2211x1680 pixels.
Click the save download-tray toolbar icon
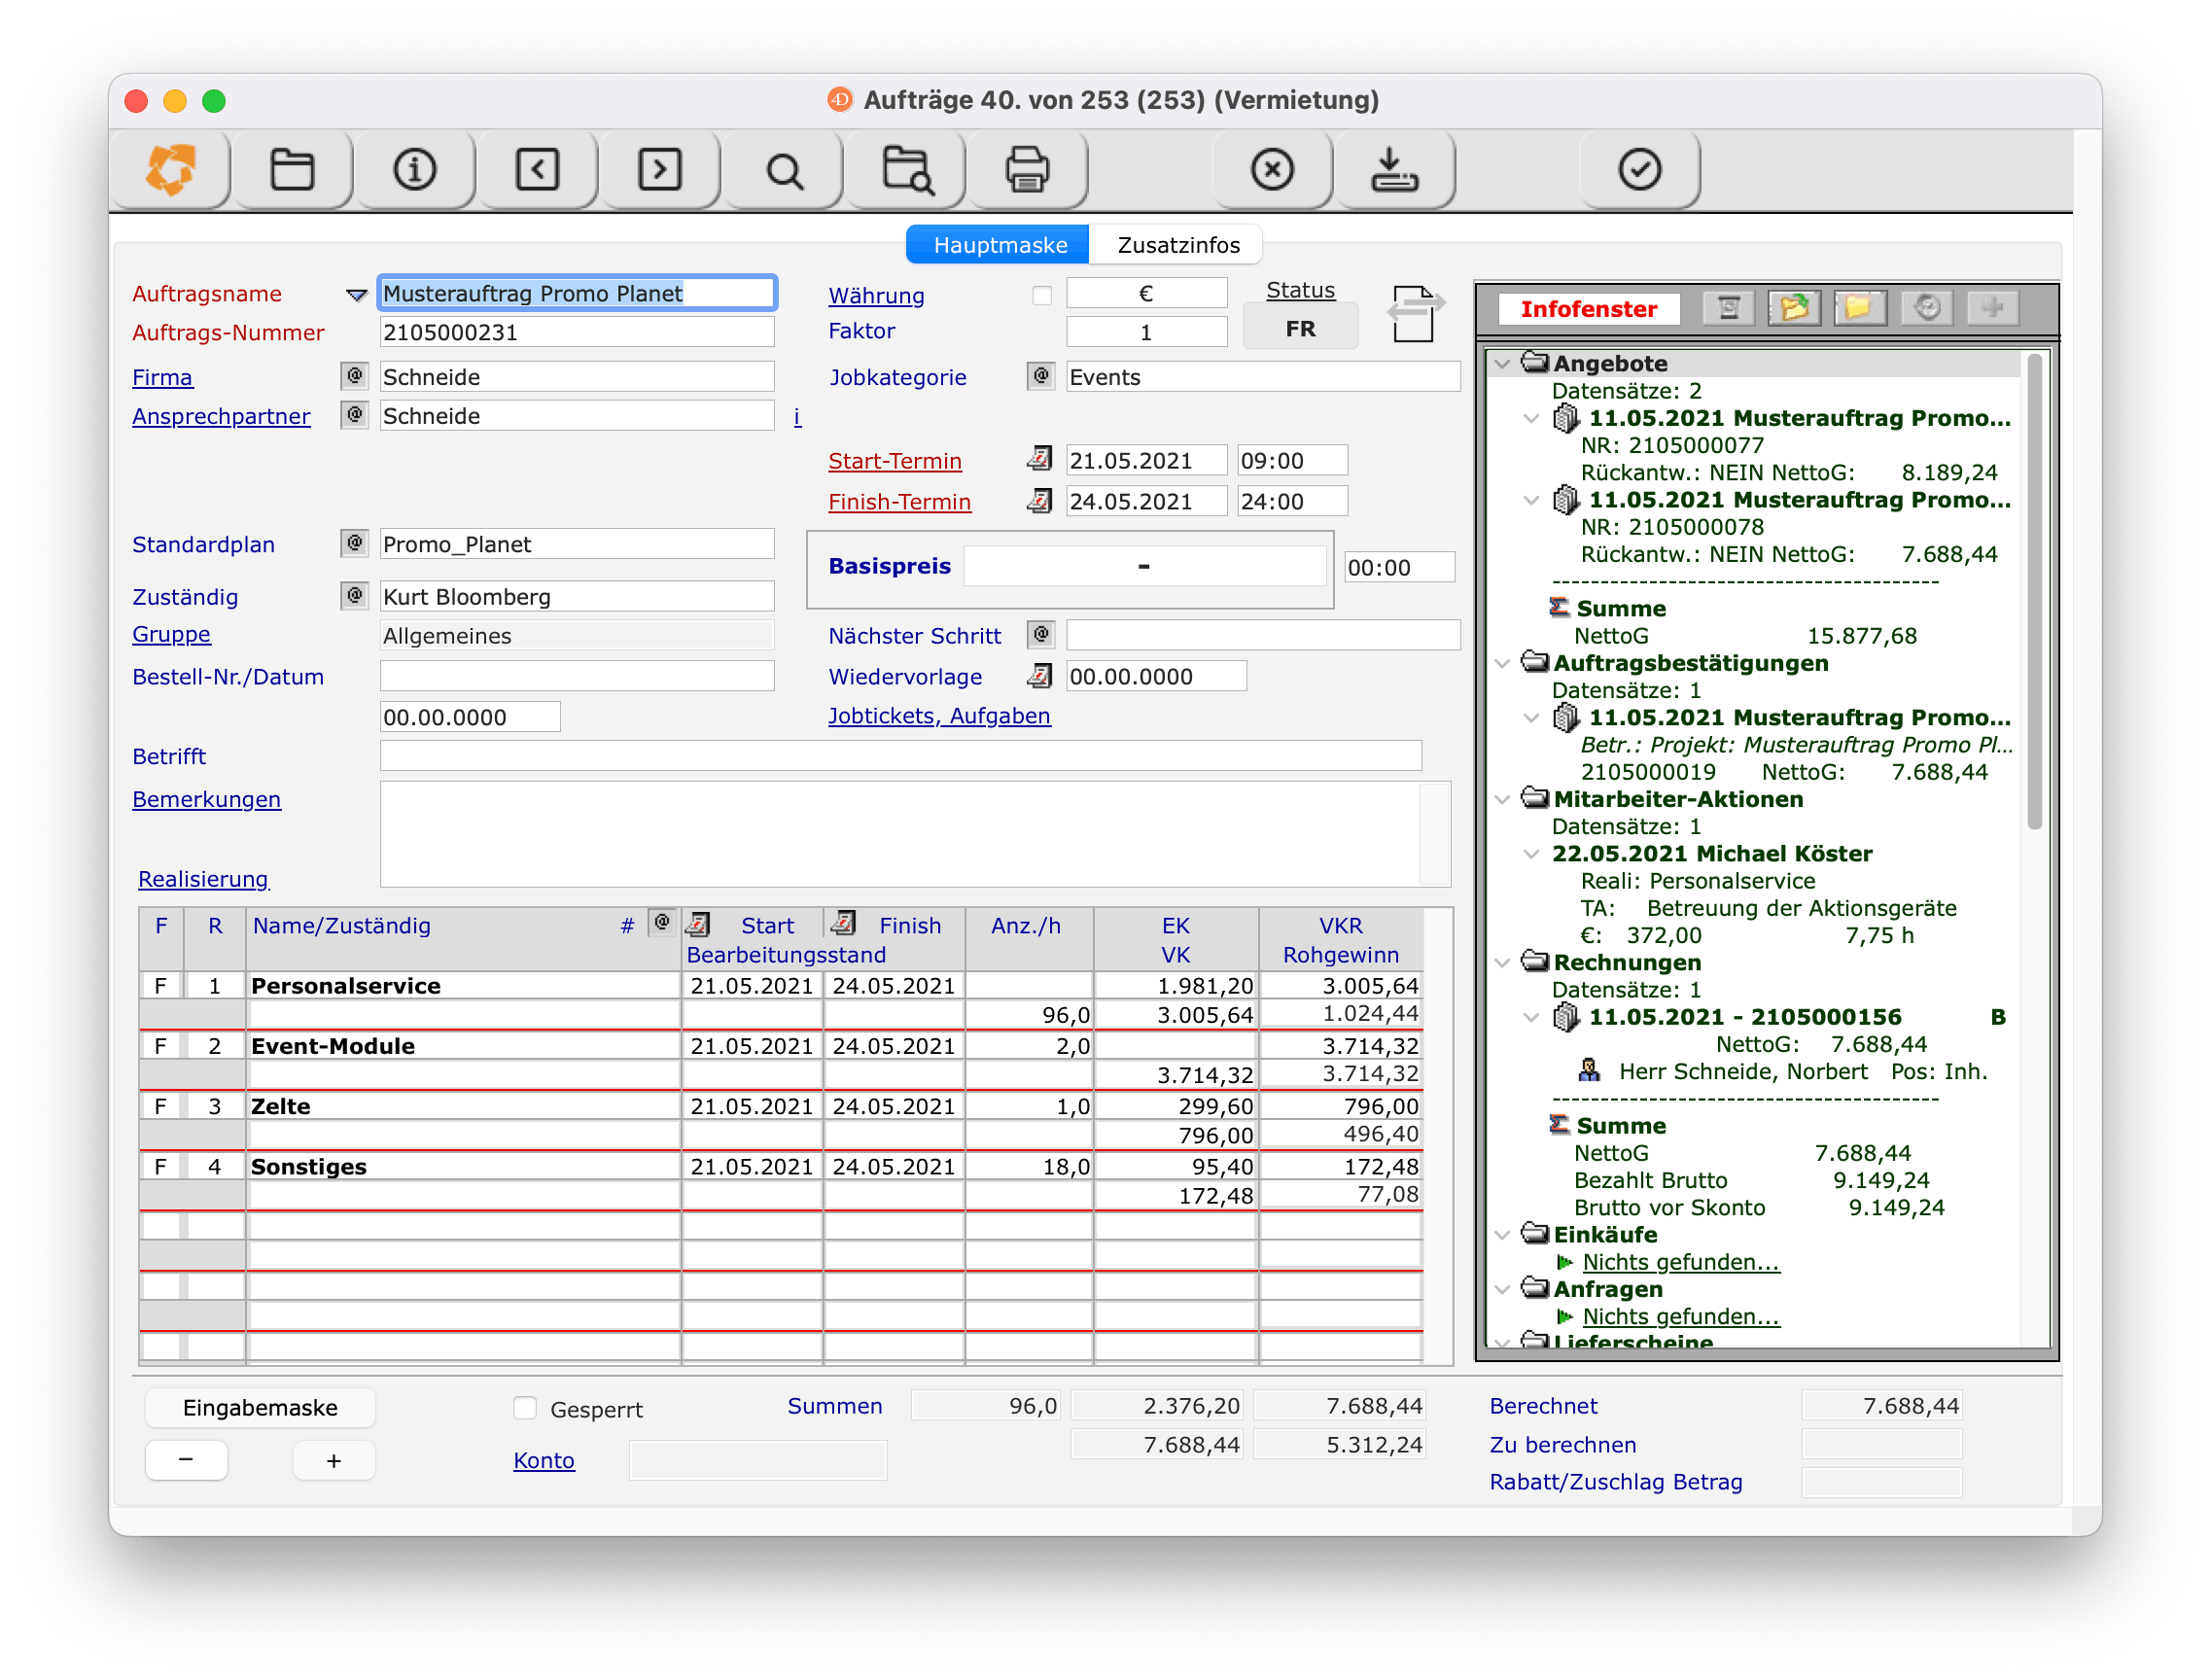(1394, 169)
